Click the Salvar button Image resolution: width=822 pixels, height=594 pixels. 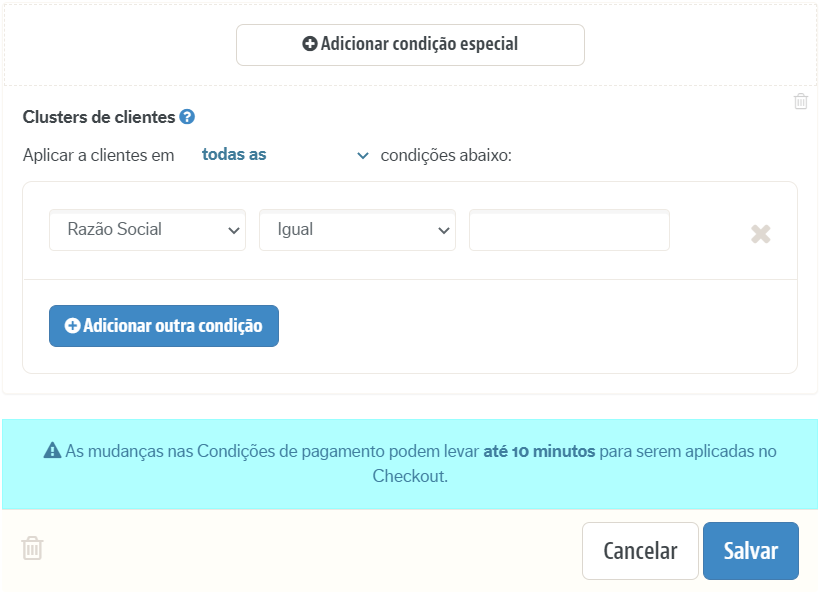(x=751, y=550)
